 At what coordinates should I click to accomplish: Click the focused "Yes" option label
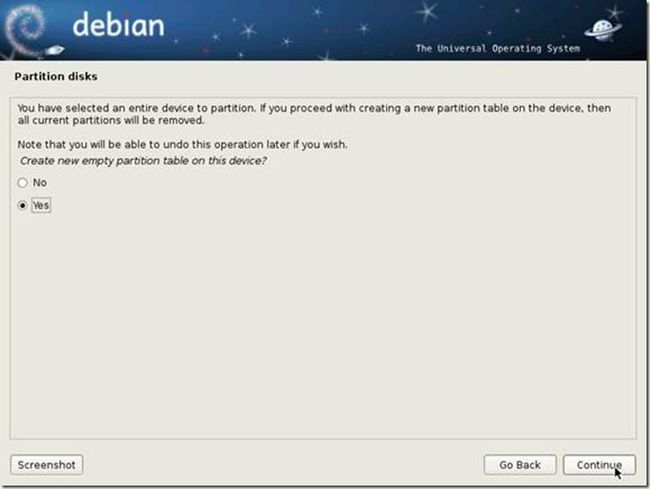[x=41, y=206]
